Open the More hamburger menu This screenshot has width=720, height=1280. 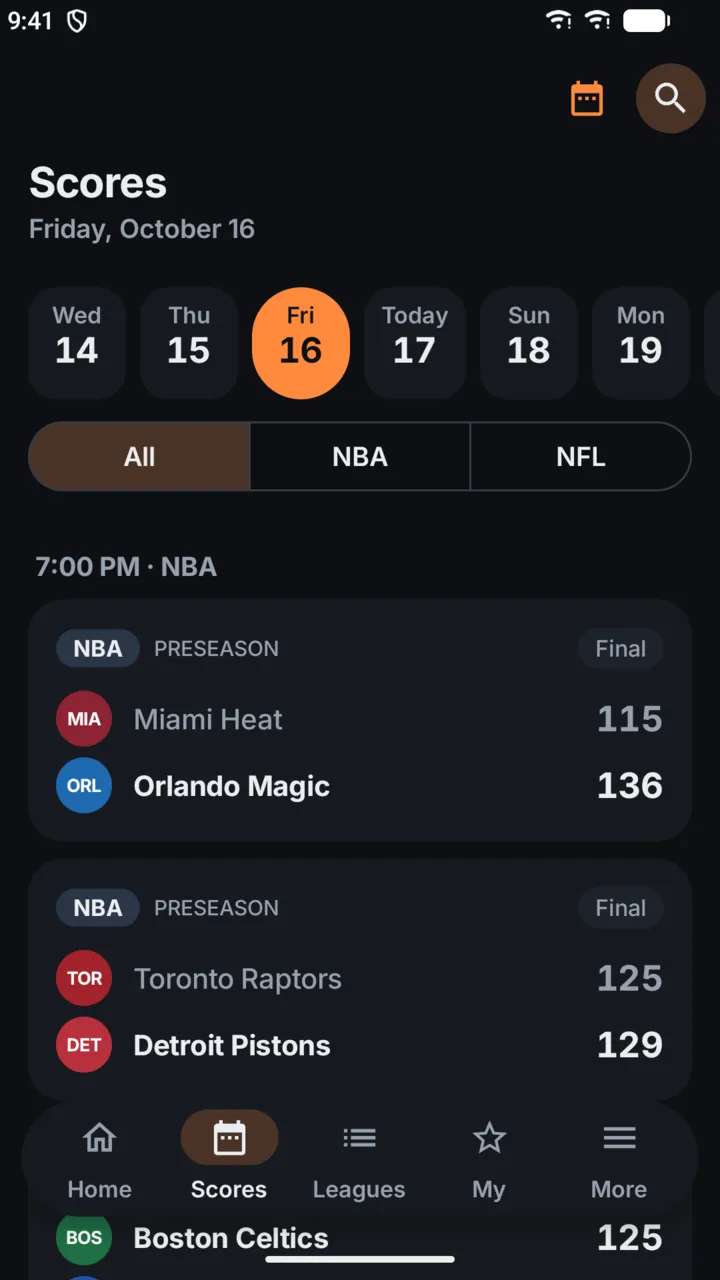619,1138
